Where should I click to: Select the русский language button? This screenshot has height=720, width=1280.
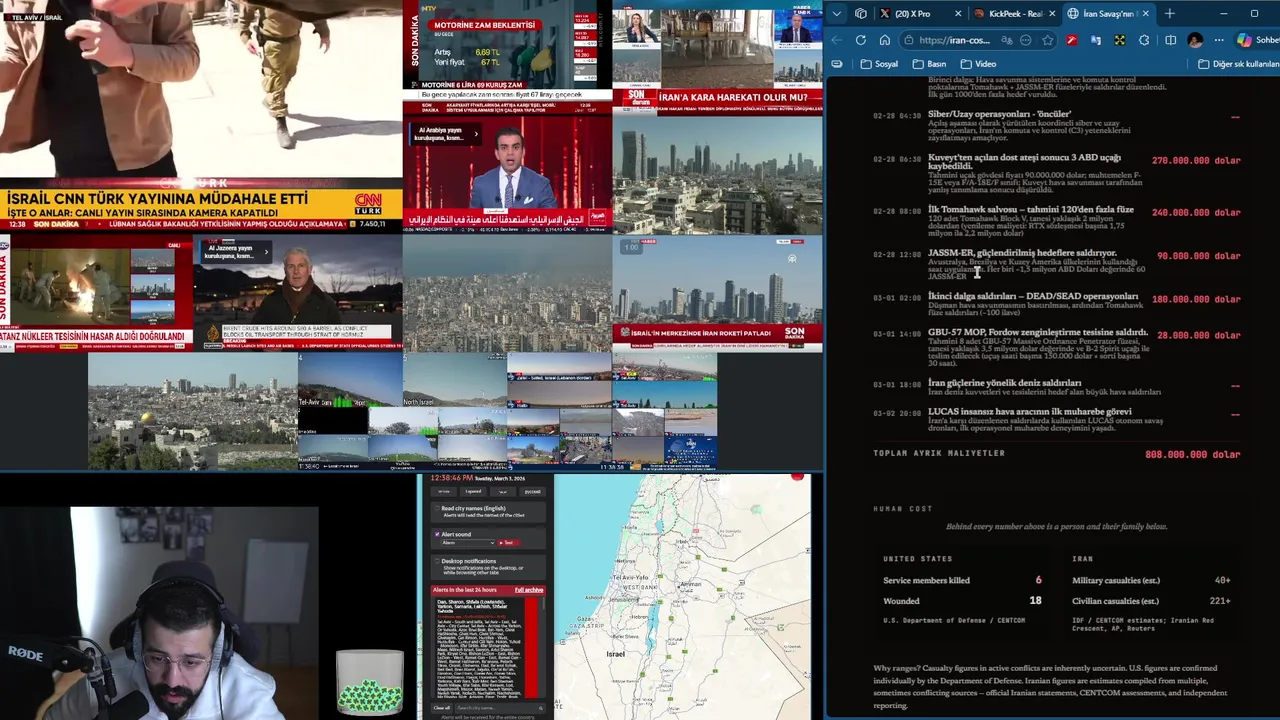point(532,491)
